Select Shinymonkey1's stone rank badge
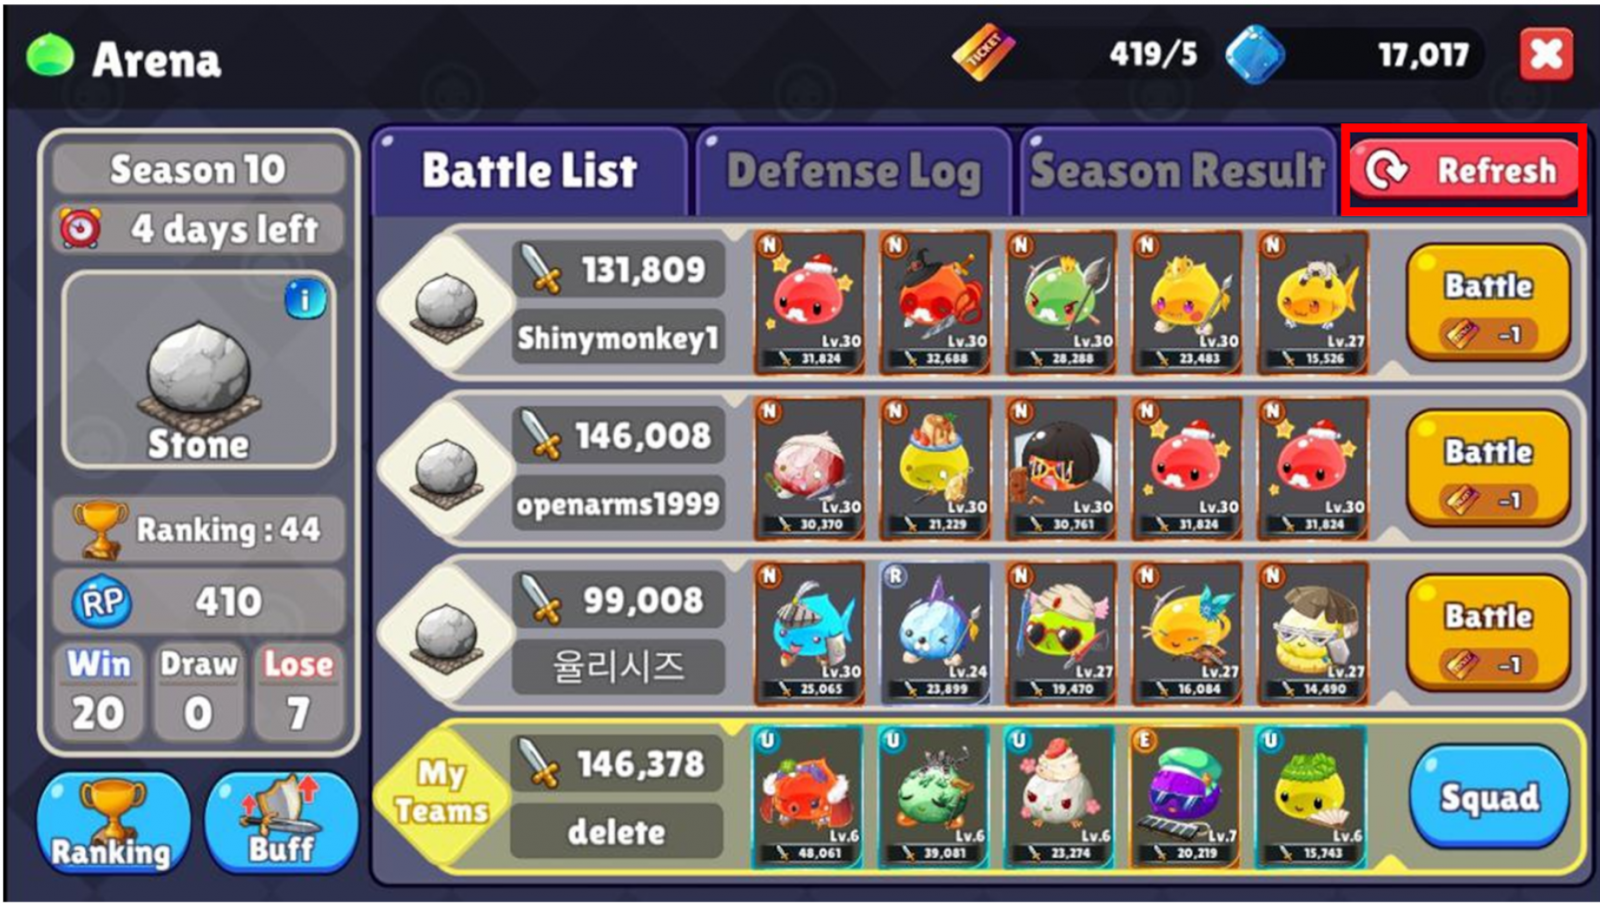Viewport: 1600px width, 904px height. pyautogui.click(x=446, y=304)
